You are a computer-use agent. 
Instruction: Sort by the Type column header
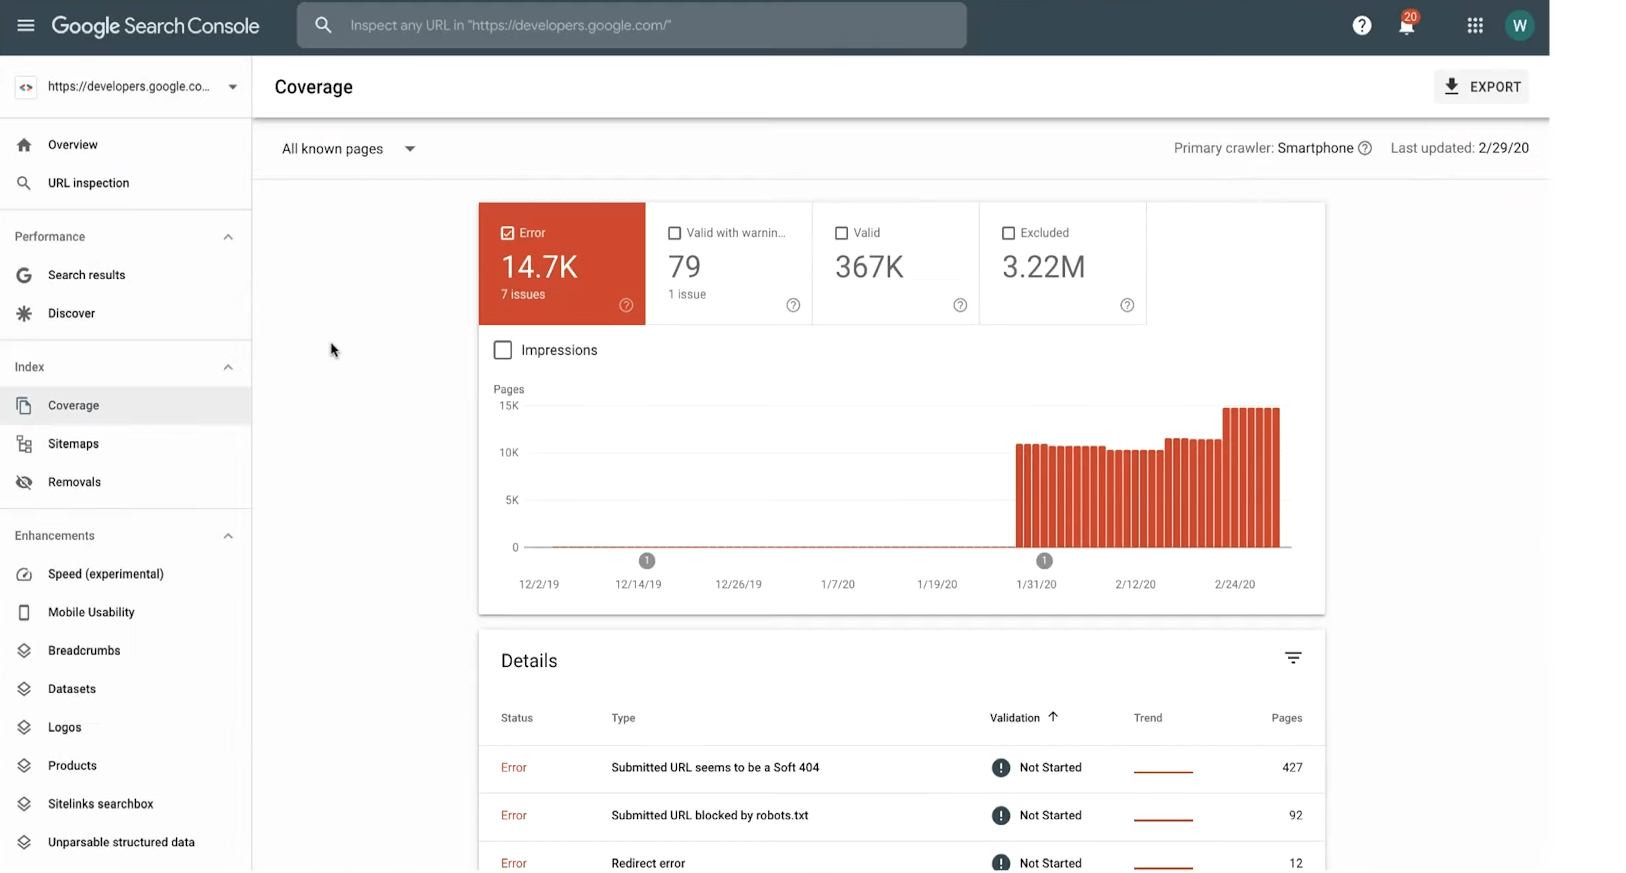click(x=623, y=718)
